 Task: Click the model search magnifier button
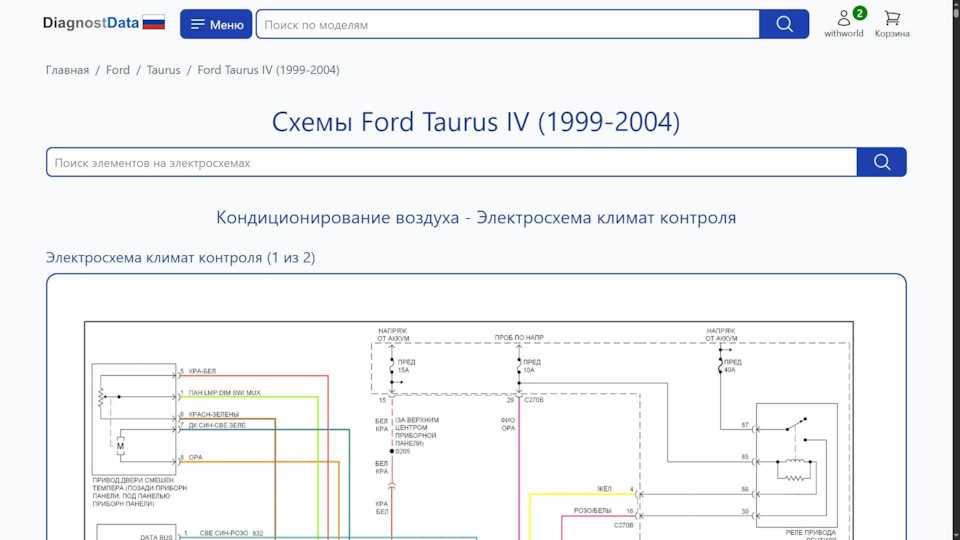pos(784,24)
